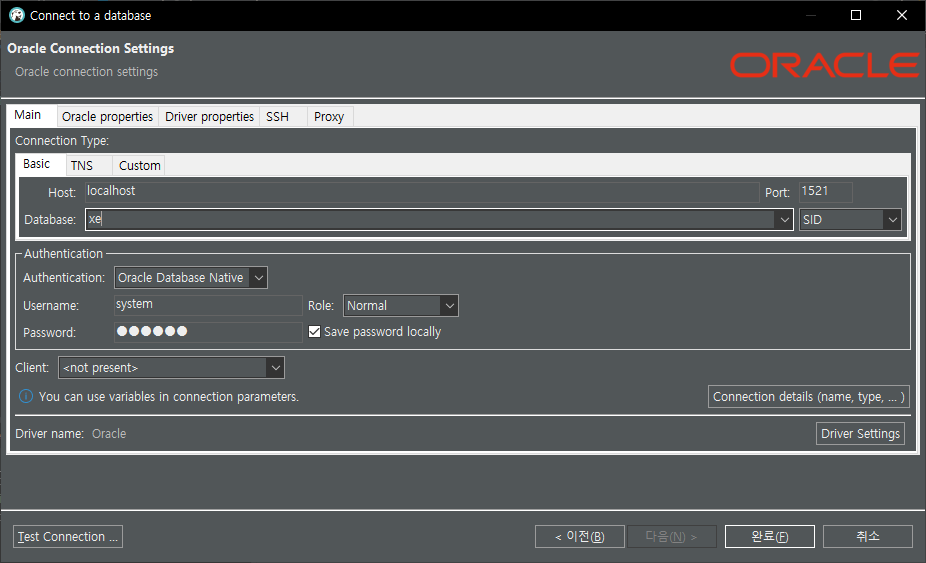The image size is (926, 563).
Task: Select the Custom connection type tab
Action: (139, 165)
